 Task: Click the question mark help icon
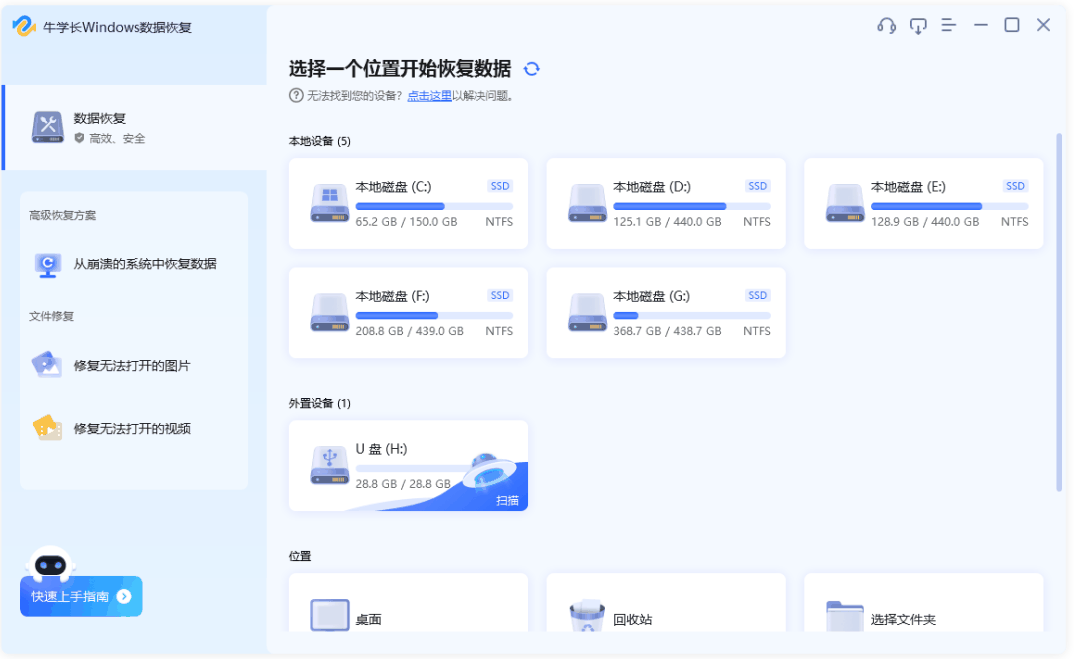[296, 95]
